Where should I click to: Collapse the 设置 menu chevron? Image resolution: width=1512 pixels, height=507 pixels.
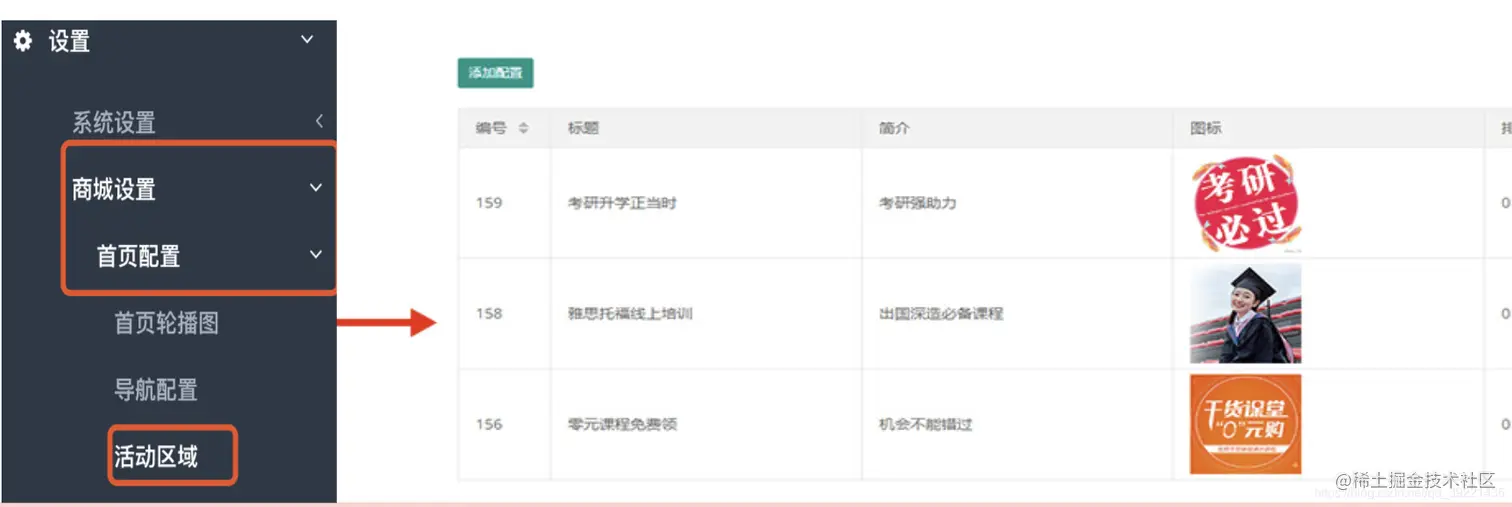[307, 40]
